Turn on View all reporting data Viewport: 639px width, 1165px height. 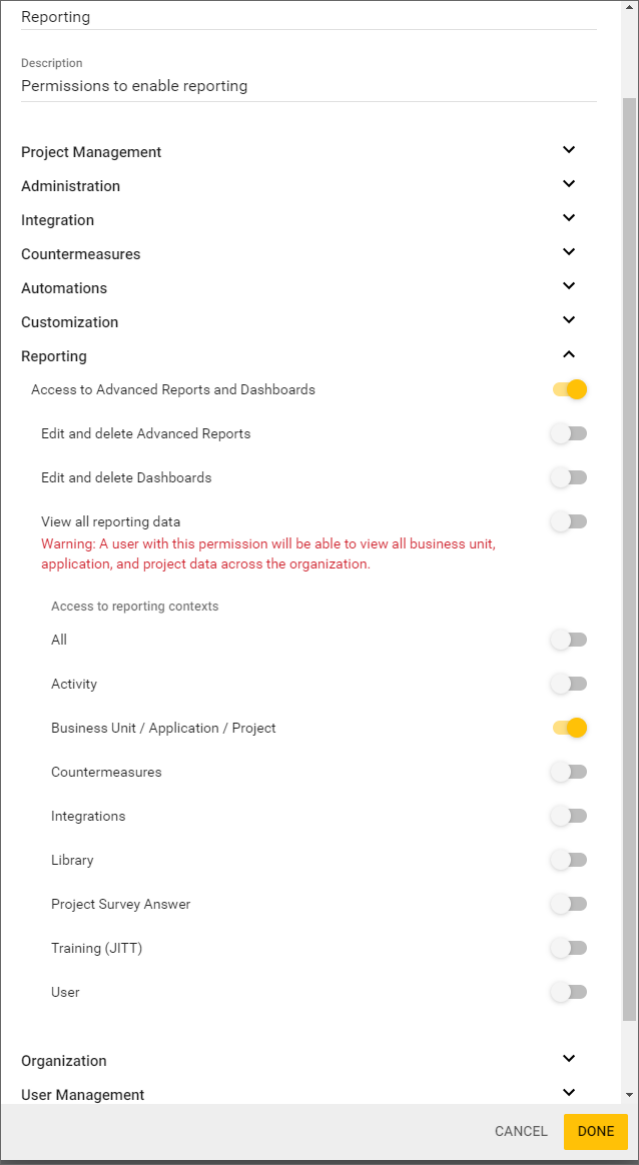pyautogui.click(x=568, y=521)
